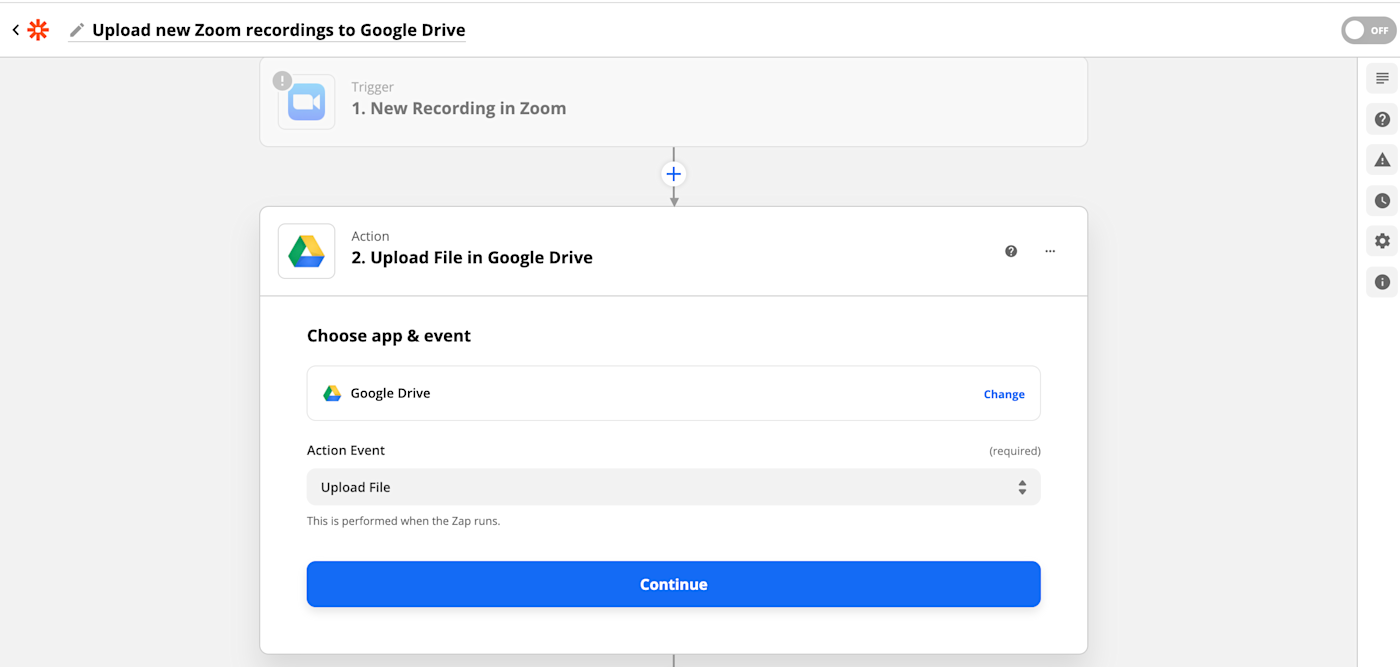Viewport: 1400px width, 667px height.
Task: Open help for the Google Drive action step
Action: 1011,251
